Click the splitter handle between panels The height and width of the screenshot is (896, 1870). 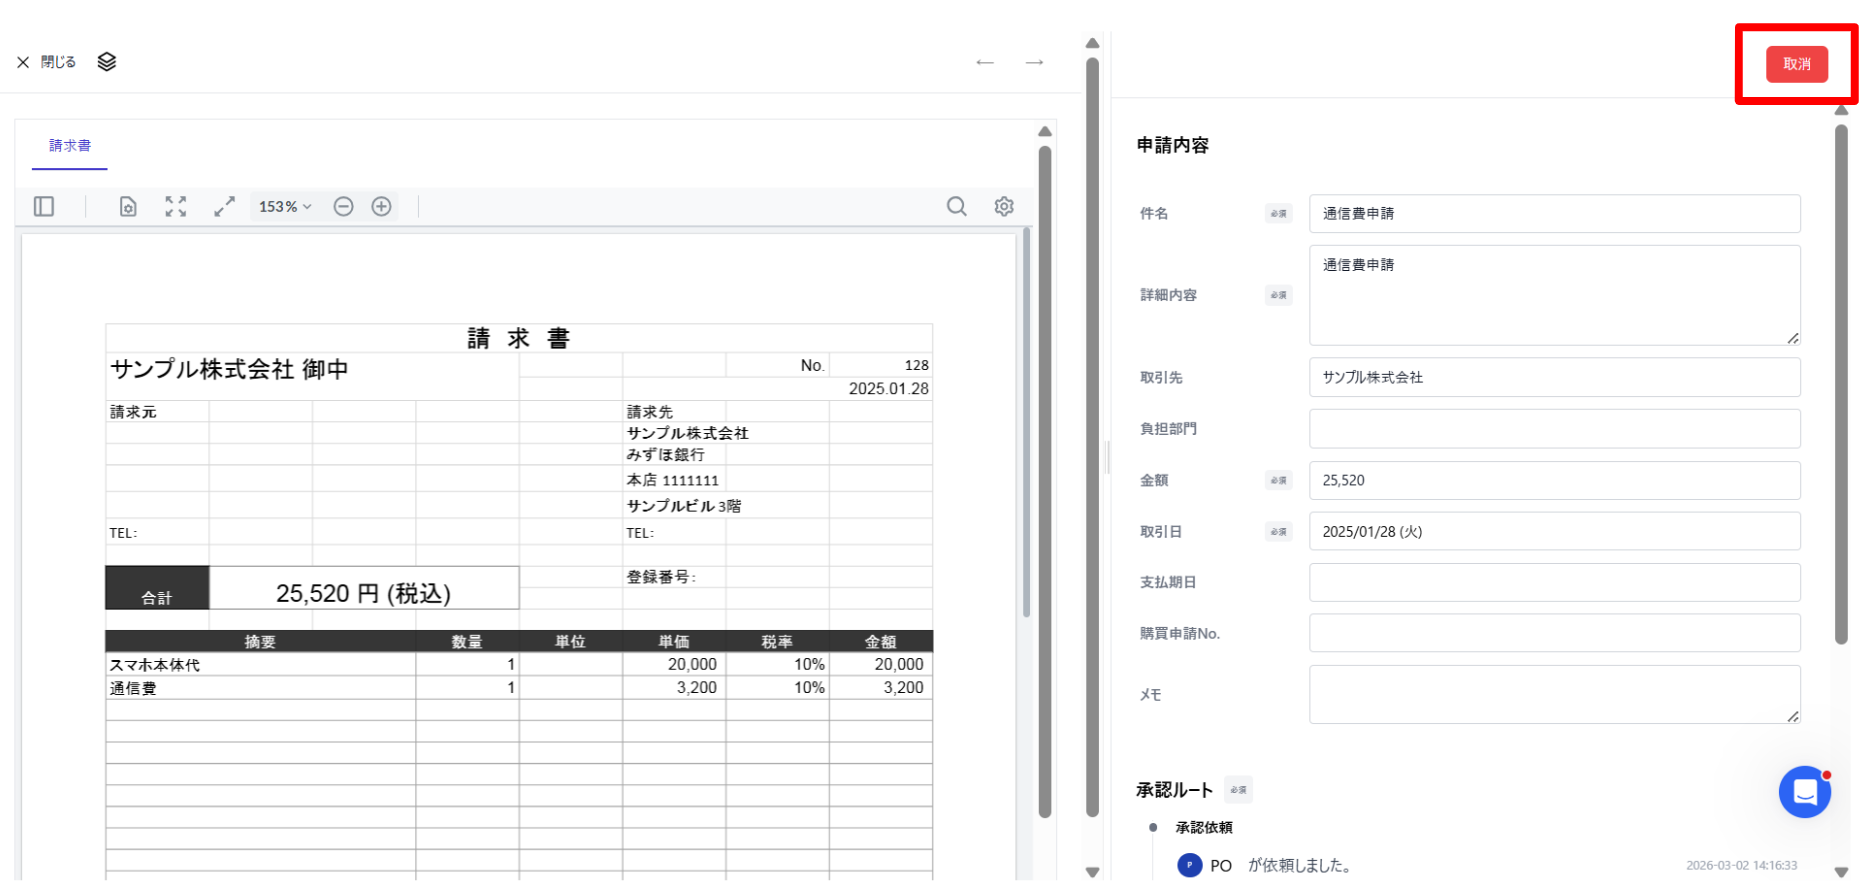pos(1107,457)
